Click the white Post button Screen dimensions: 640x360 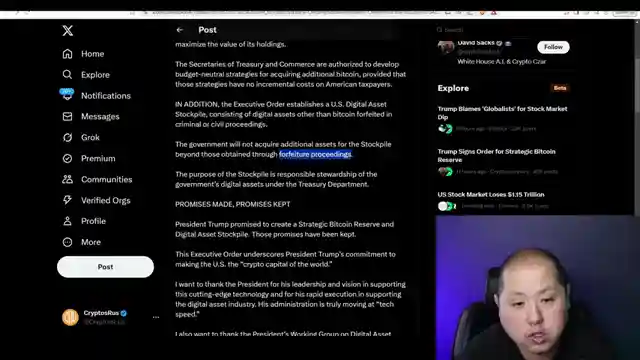coord(105,267)
